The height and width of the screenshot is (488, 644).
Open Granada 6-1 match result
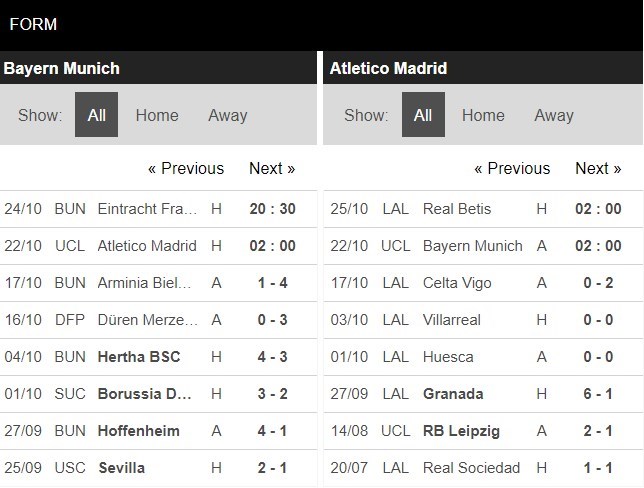[x=483, y=394]
